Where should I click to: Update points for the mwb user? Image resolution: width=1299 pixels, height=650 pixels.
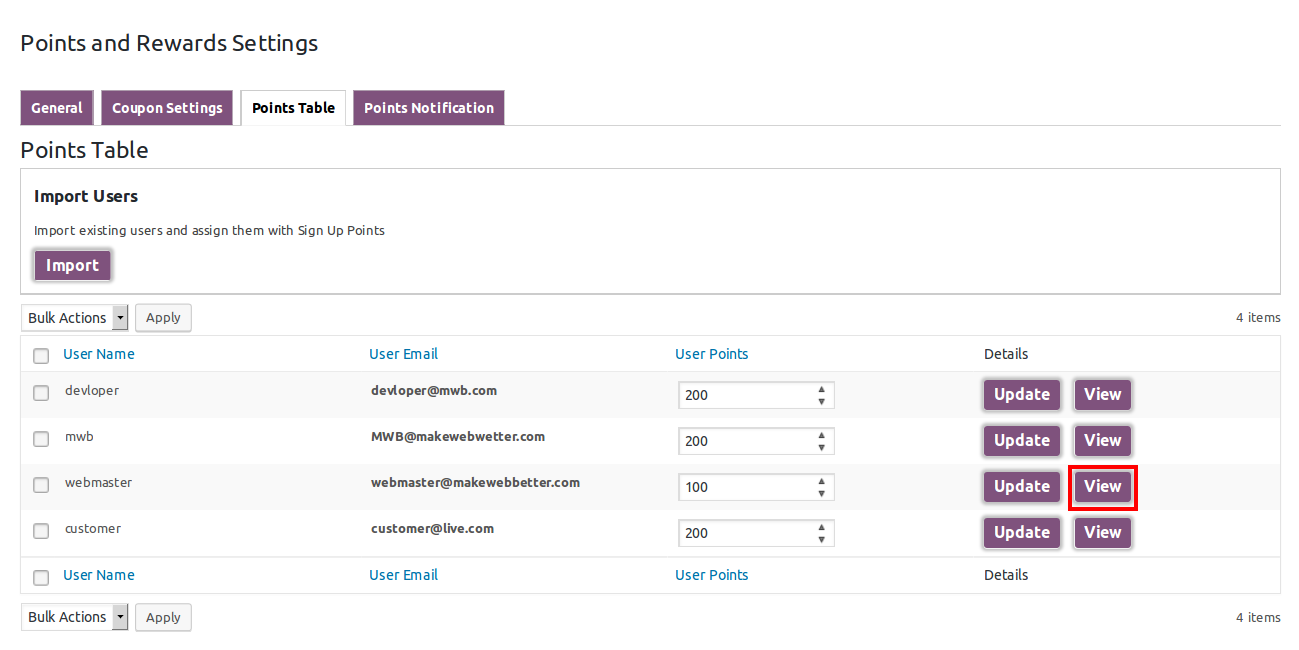(1021, 440)
